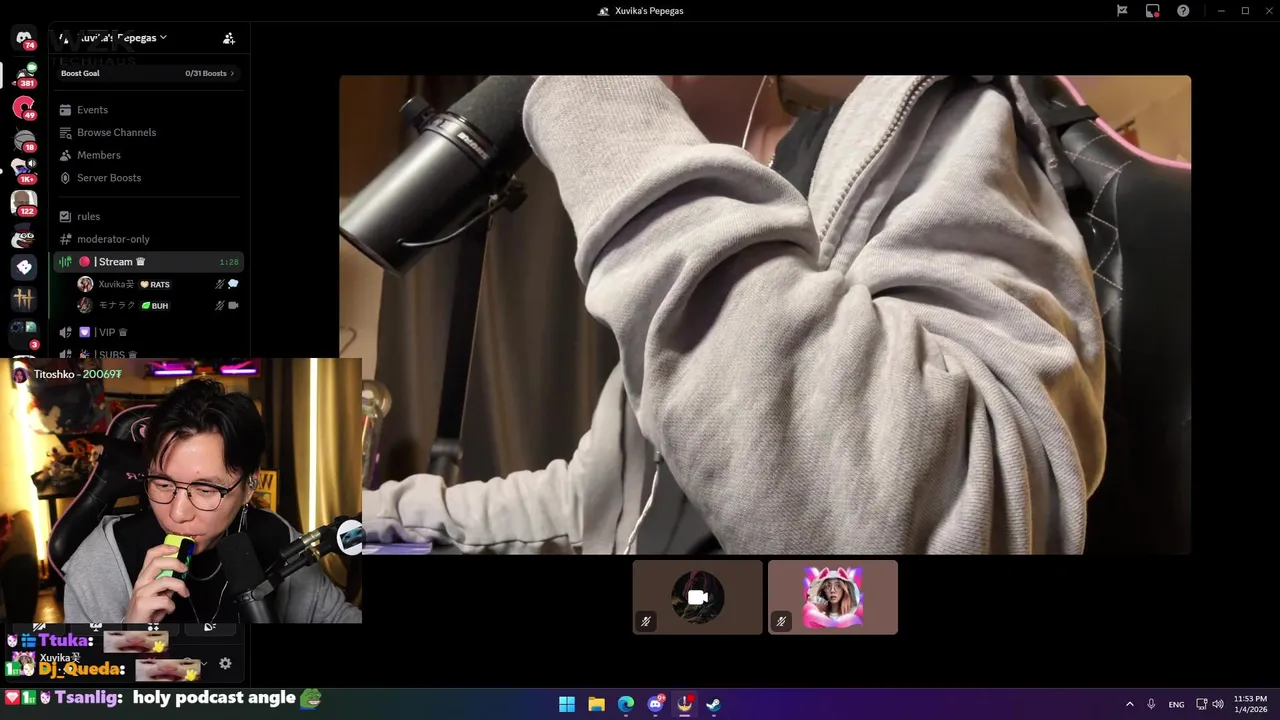Viewport: 1280px width, 720px height.
Task: Click the taskbar app with red badge
Action: click(x=685, y=704)
